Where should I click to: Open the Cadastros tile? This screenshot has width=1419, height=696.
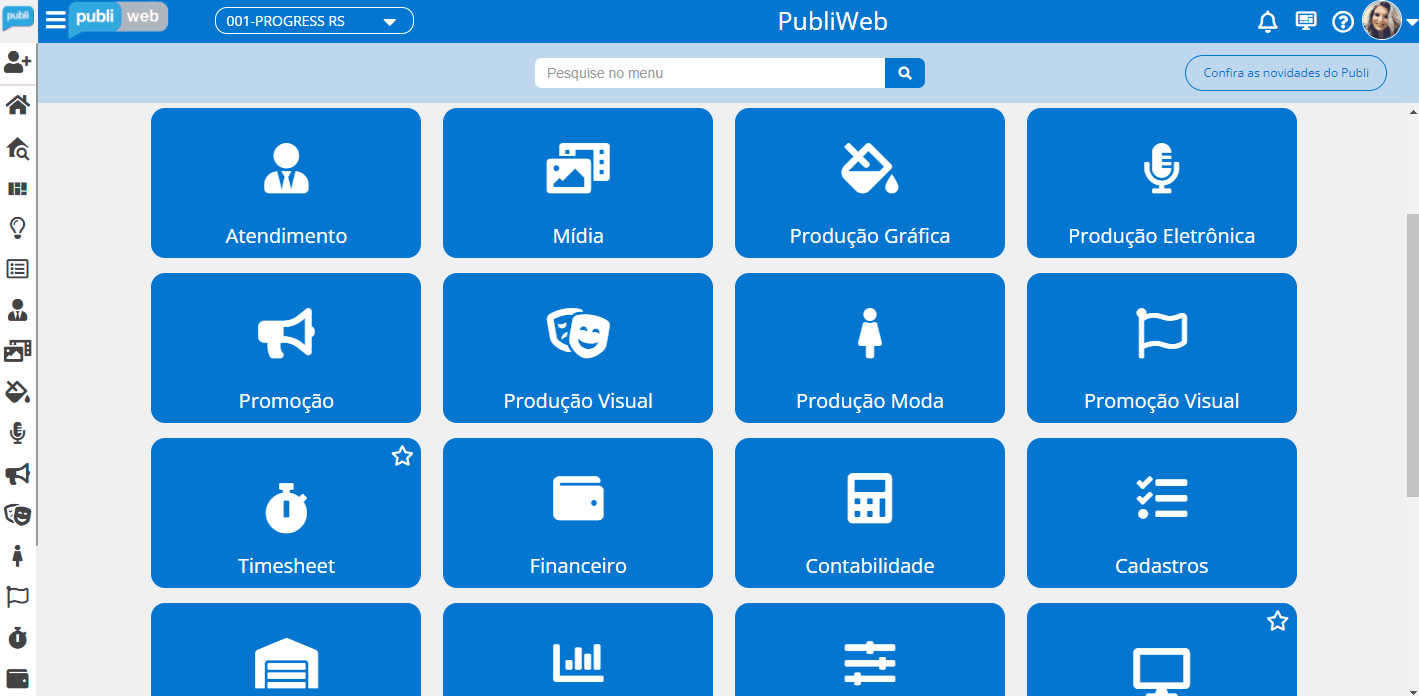1162,513
